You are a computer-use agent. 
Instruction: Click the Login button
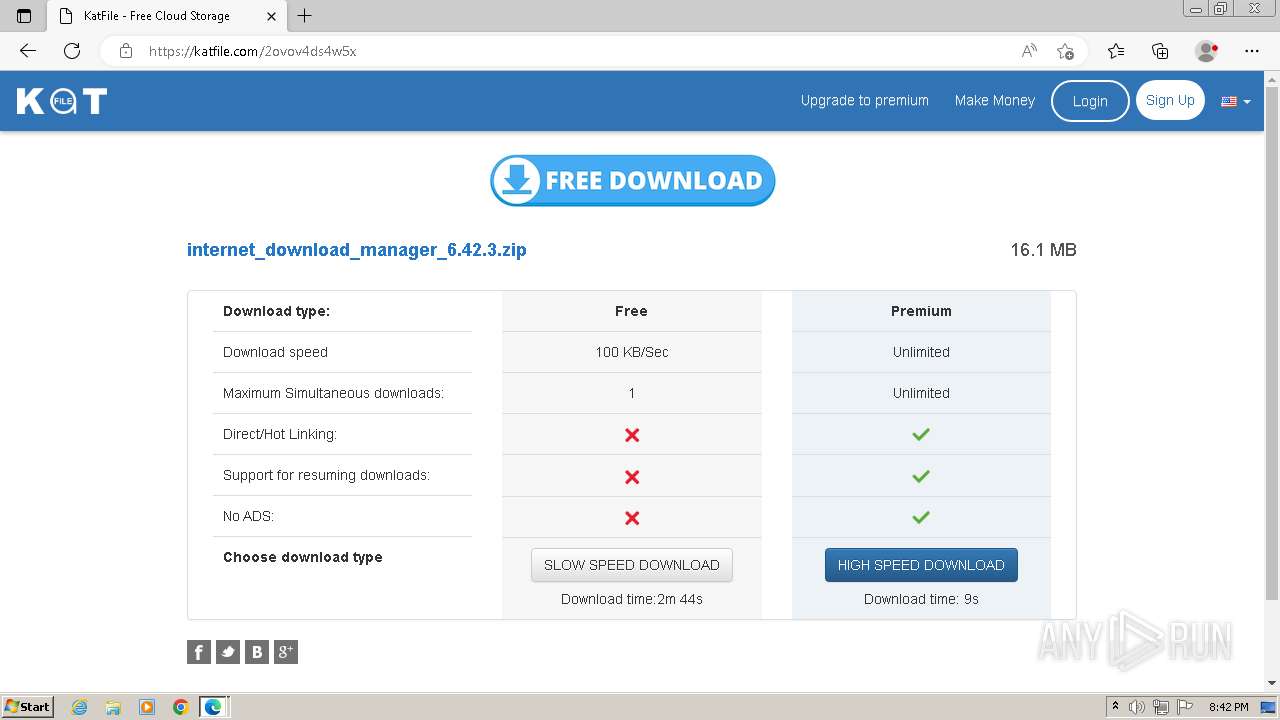pos(1090,101)
